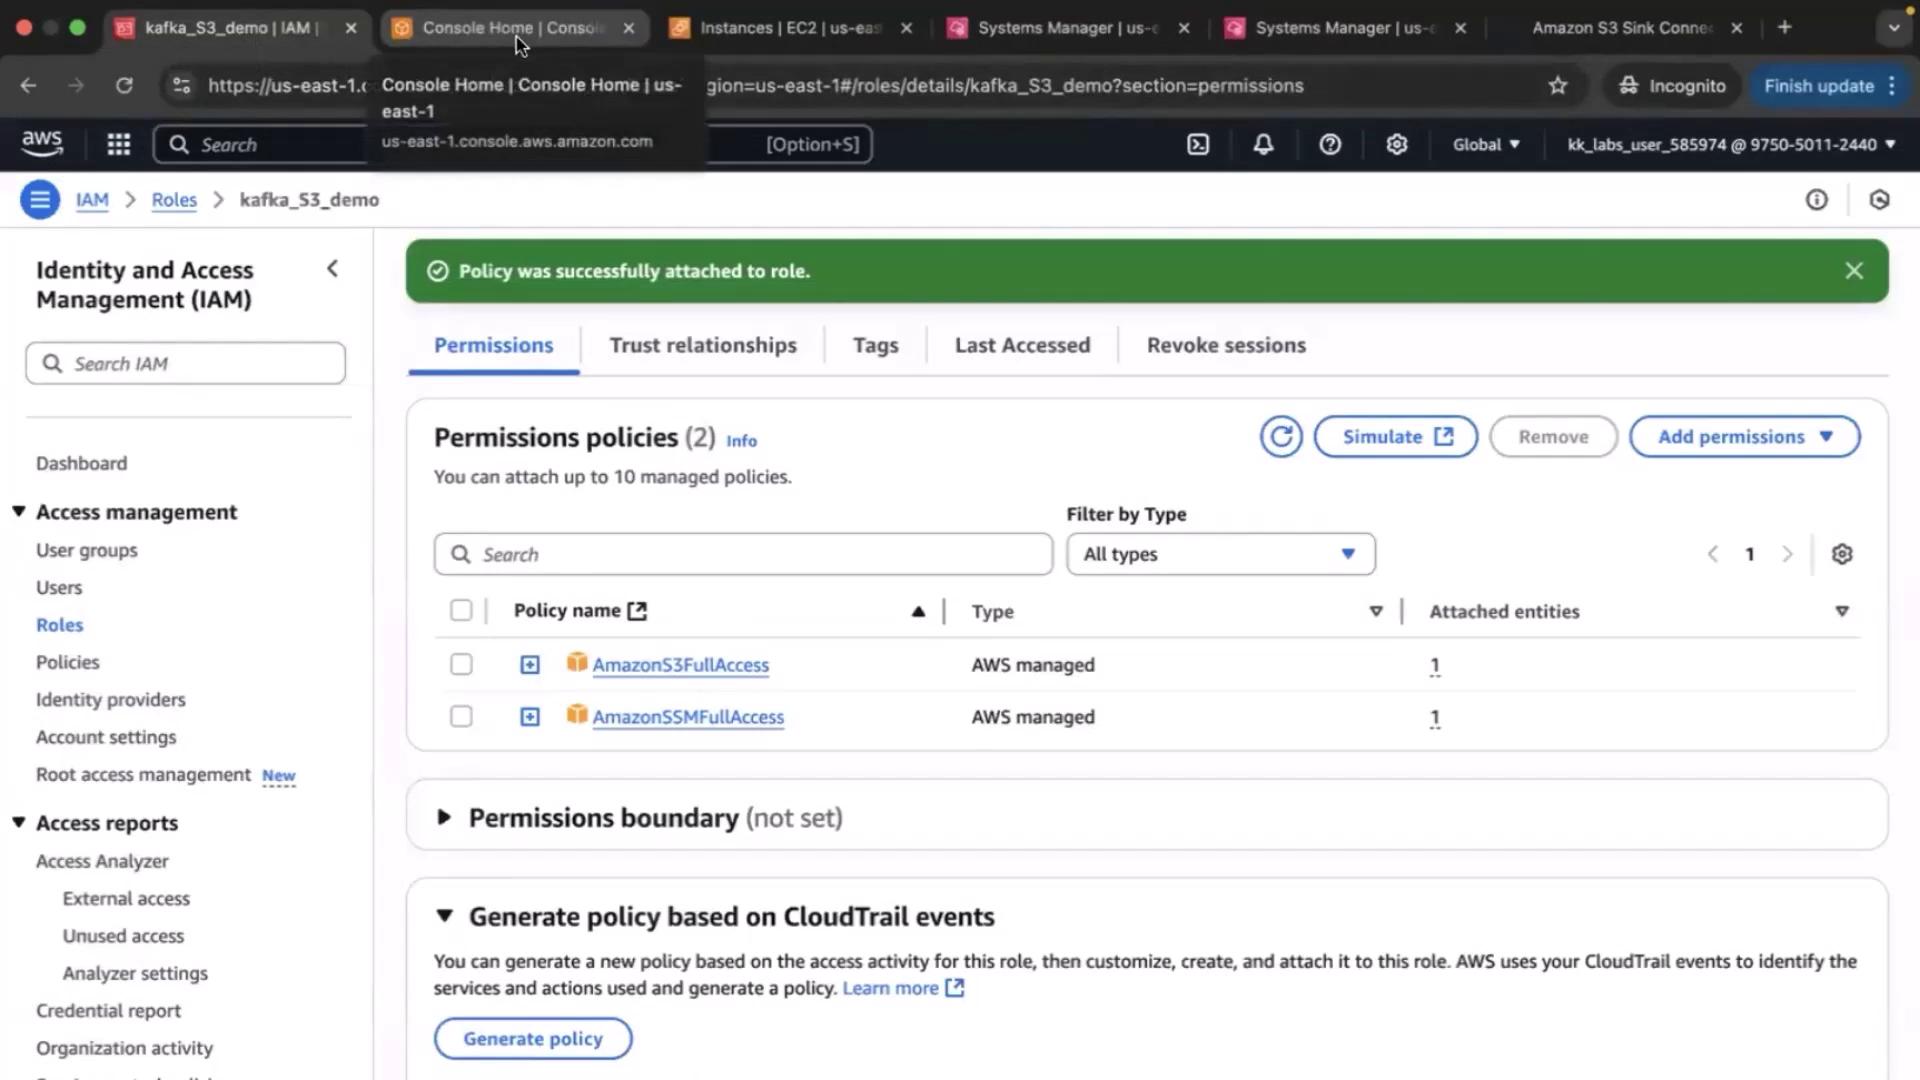The height and width of the screenshot is (1080, 1920).
Task: Switch to the Revoke sessions tab
Action: [x=1226, y=345]
